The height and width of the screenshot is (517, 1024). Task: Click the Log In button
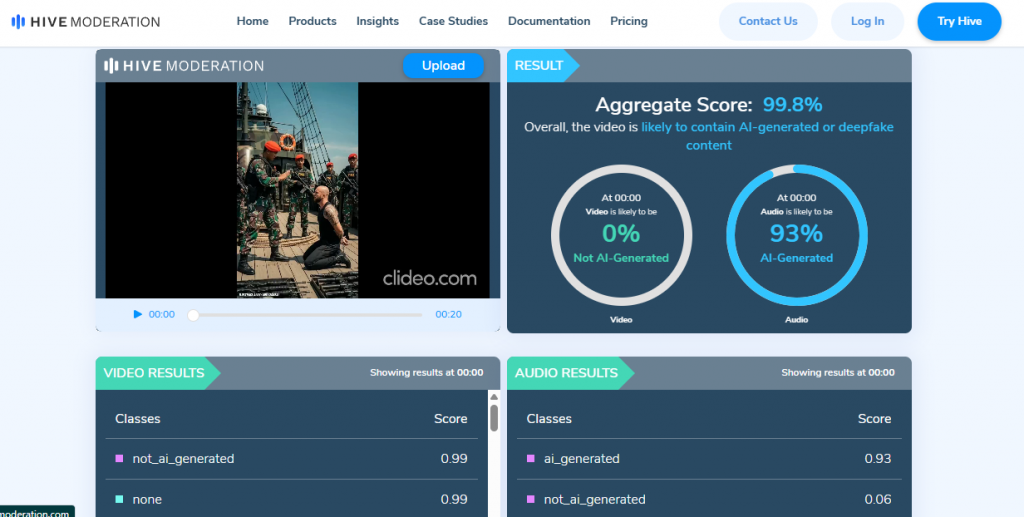(867, 21)
